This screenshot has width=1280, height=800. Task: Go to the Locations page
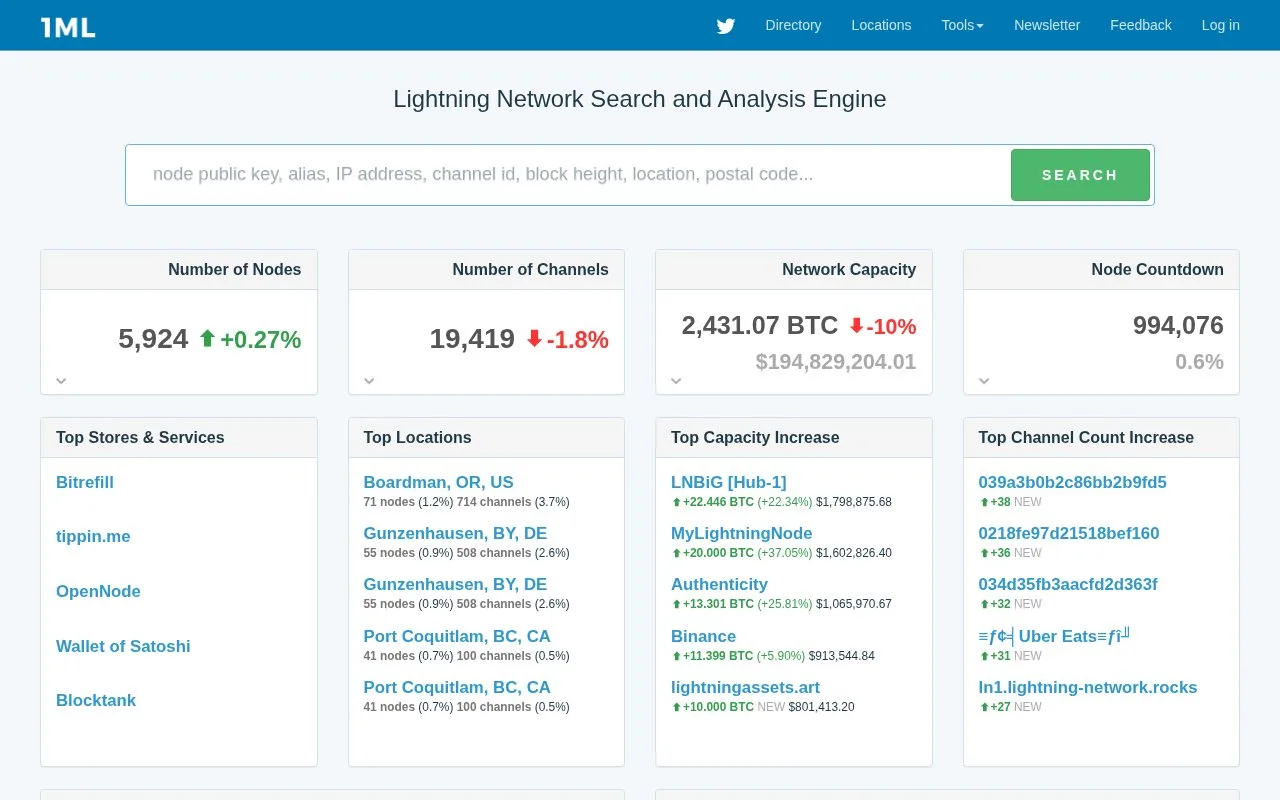pos(881,25)
